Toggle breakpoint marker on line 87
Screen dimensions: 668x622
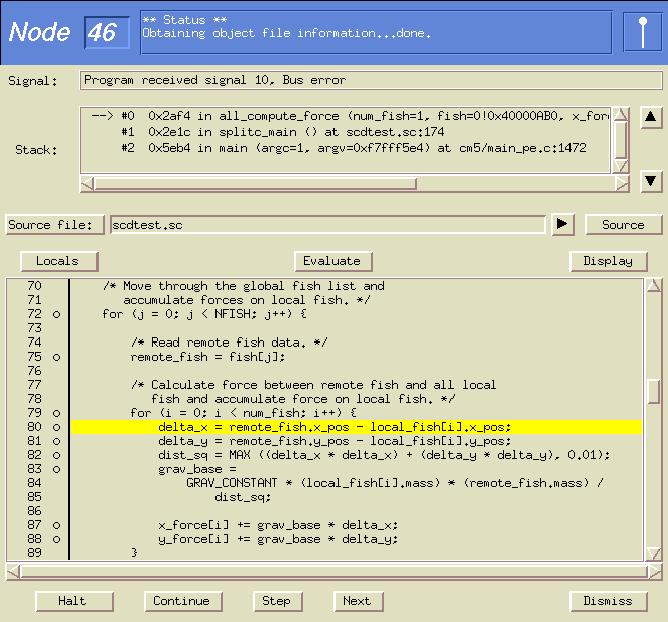[x=57, y=525]
